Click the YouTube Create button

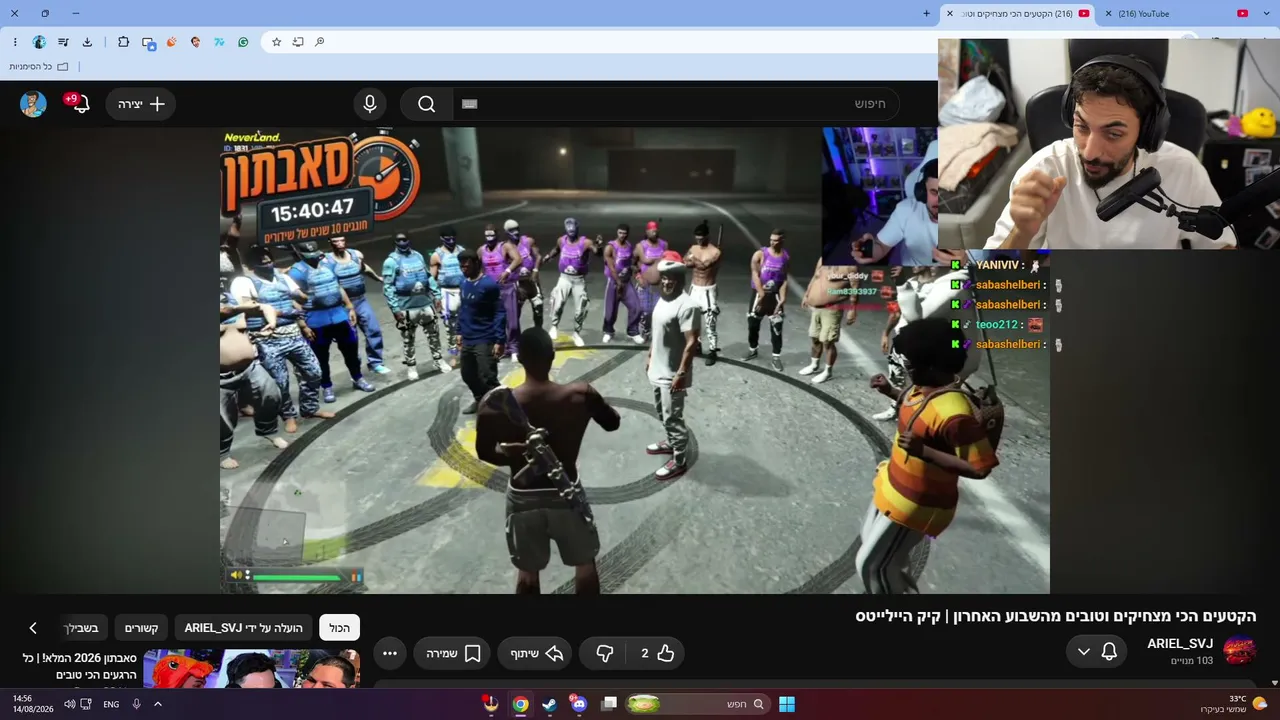[141, 104]
